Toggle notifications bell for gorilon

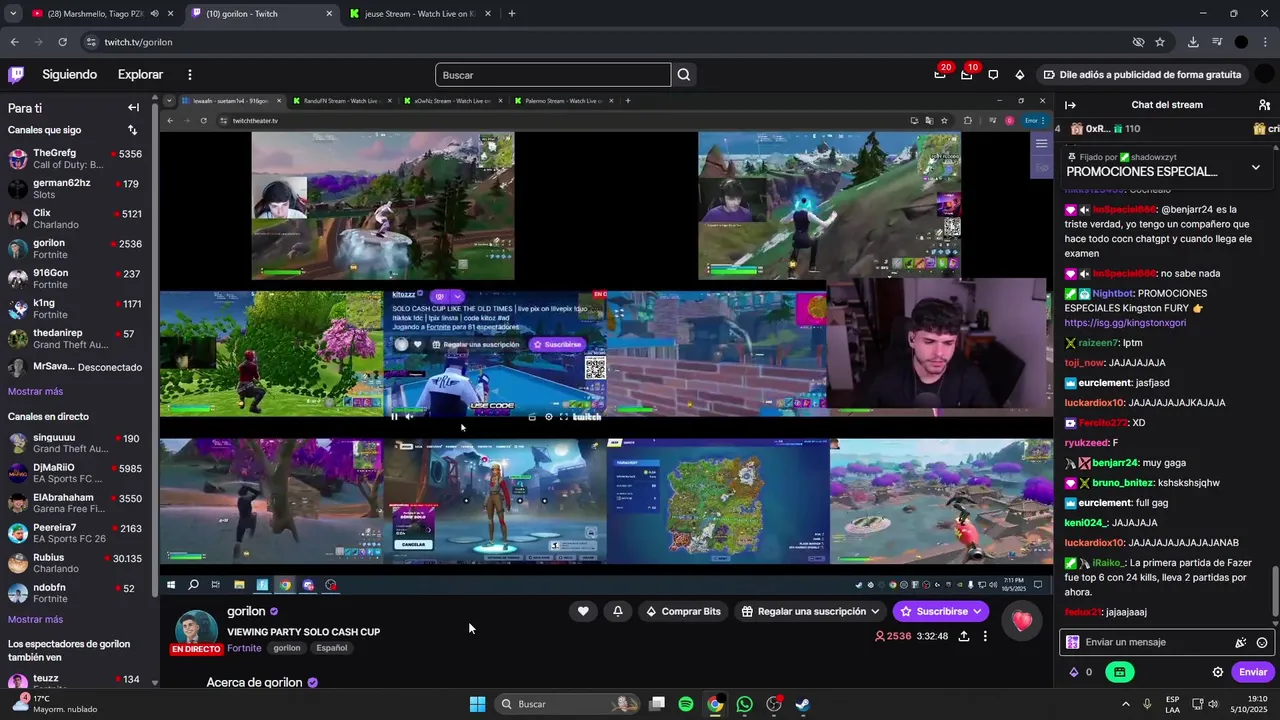tap(618, 611)
